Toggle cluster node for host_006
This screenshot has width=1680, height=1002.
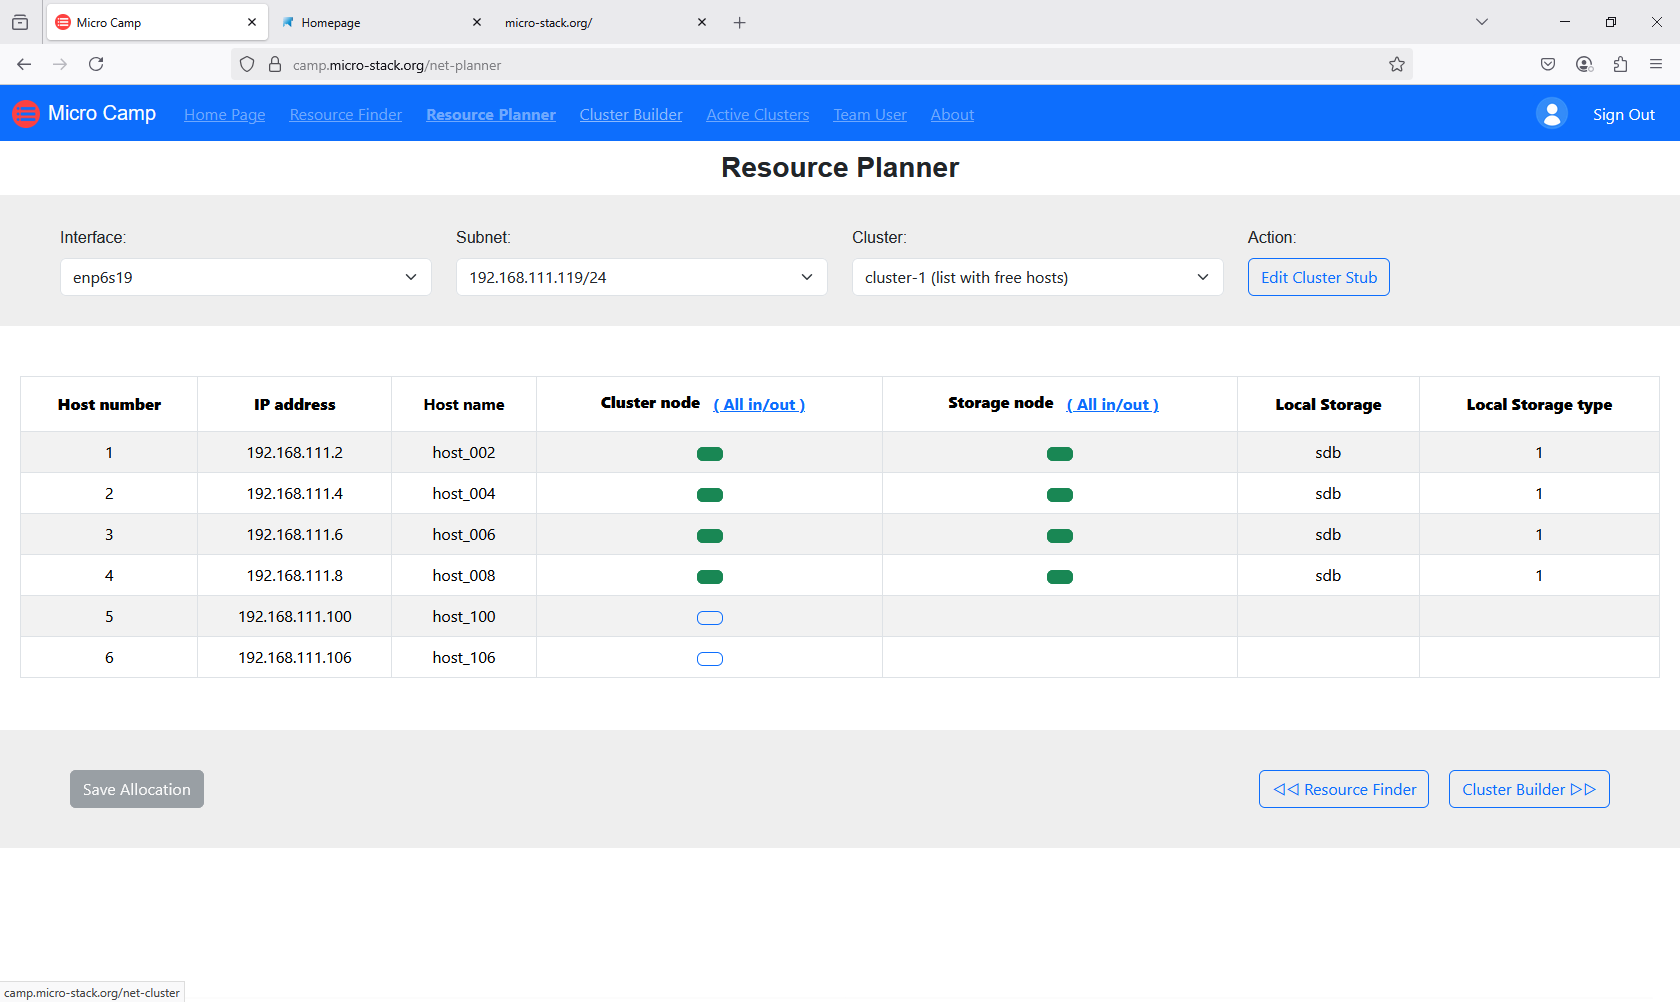tap(710, 536)
